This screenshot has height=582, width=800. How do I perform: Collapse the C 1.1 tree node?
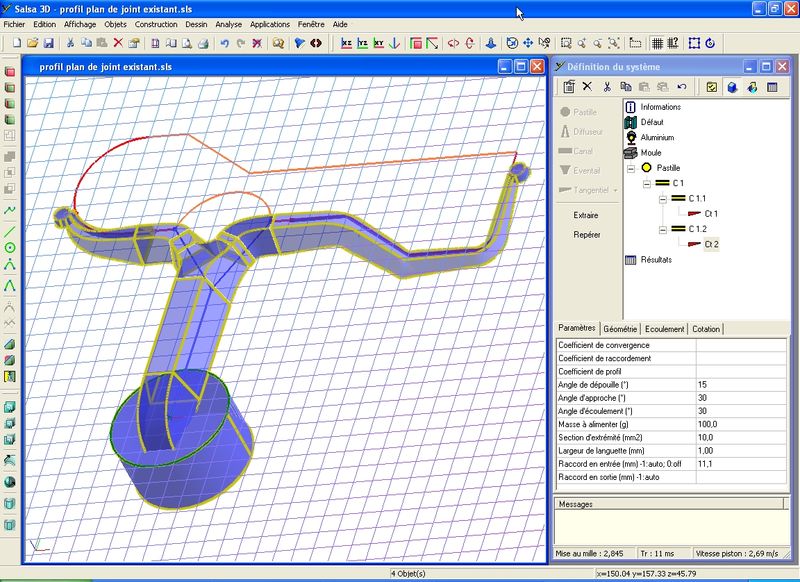tap(662, 198)
